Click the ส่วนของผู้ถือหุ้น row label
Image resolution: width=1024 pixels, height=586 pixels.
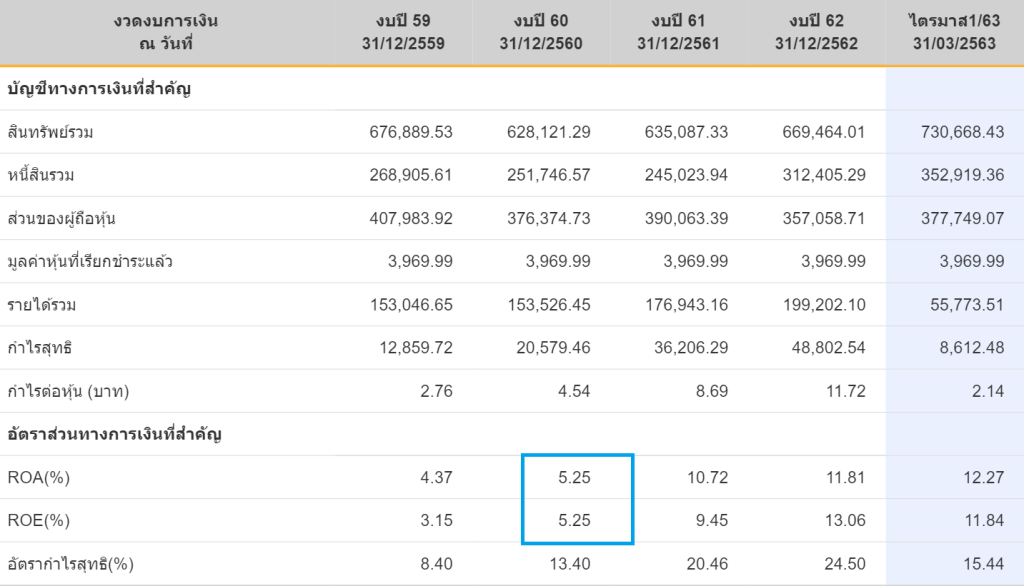coord(56,218)
